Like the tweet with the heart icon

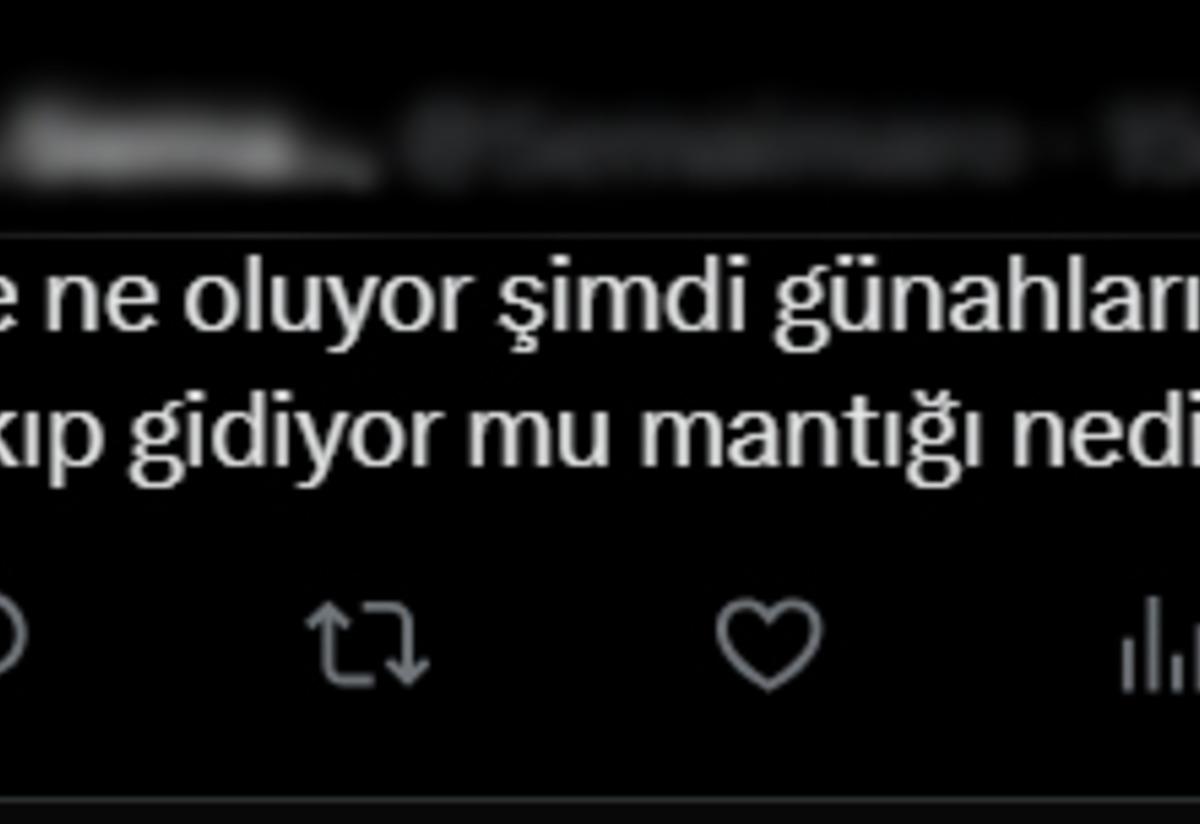click(768, 644)
